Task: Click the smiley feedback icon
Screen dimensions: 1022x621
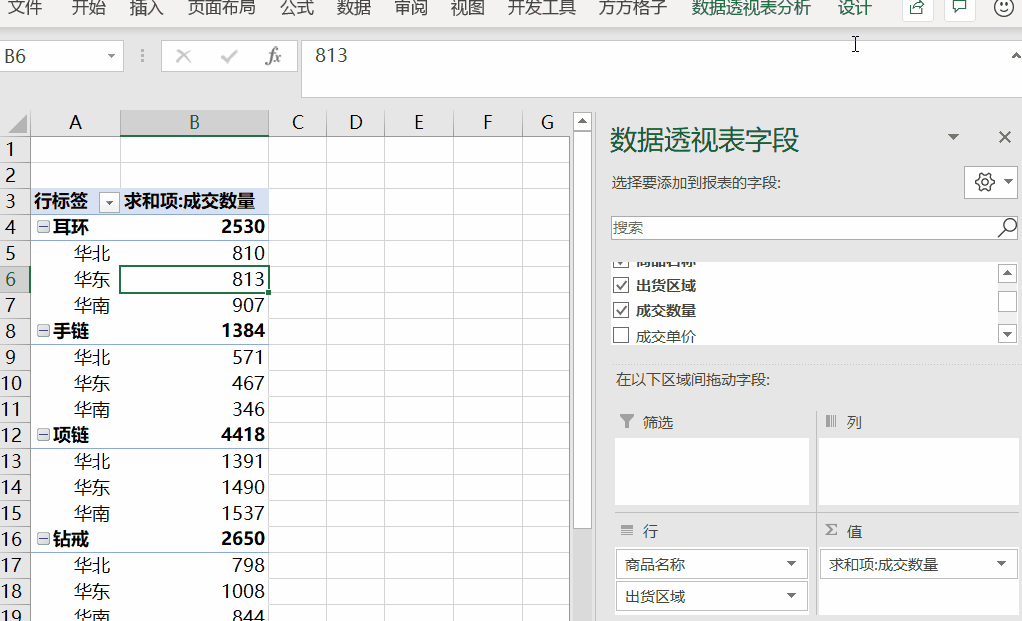Action: tap(1004, 8)
